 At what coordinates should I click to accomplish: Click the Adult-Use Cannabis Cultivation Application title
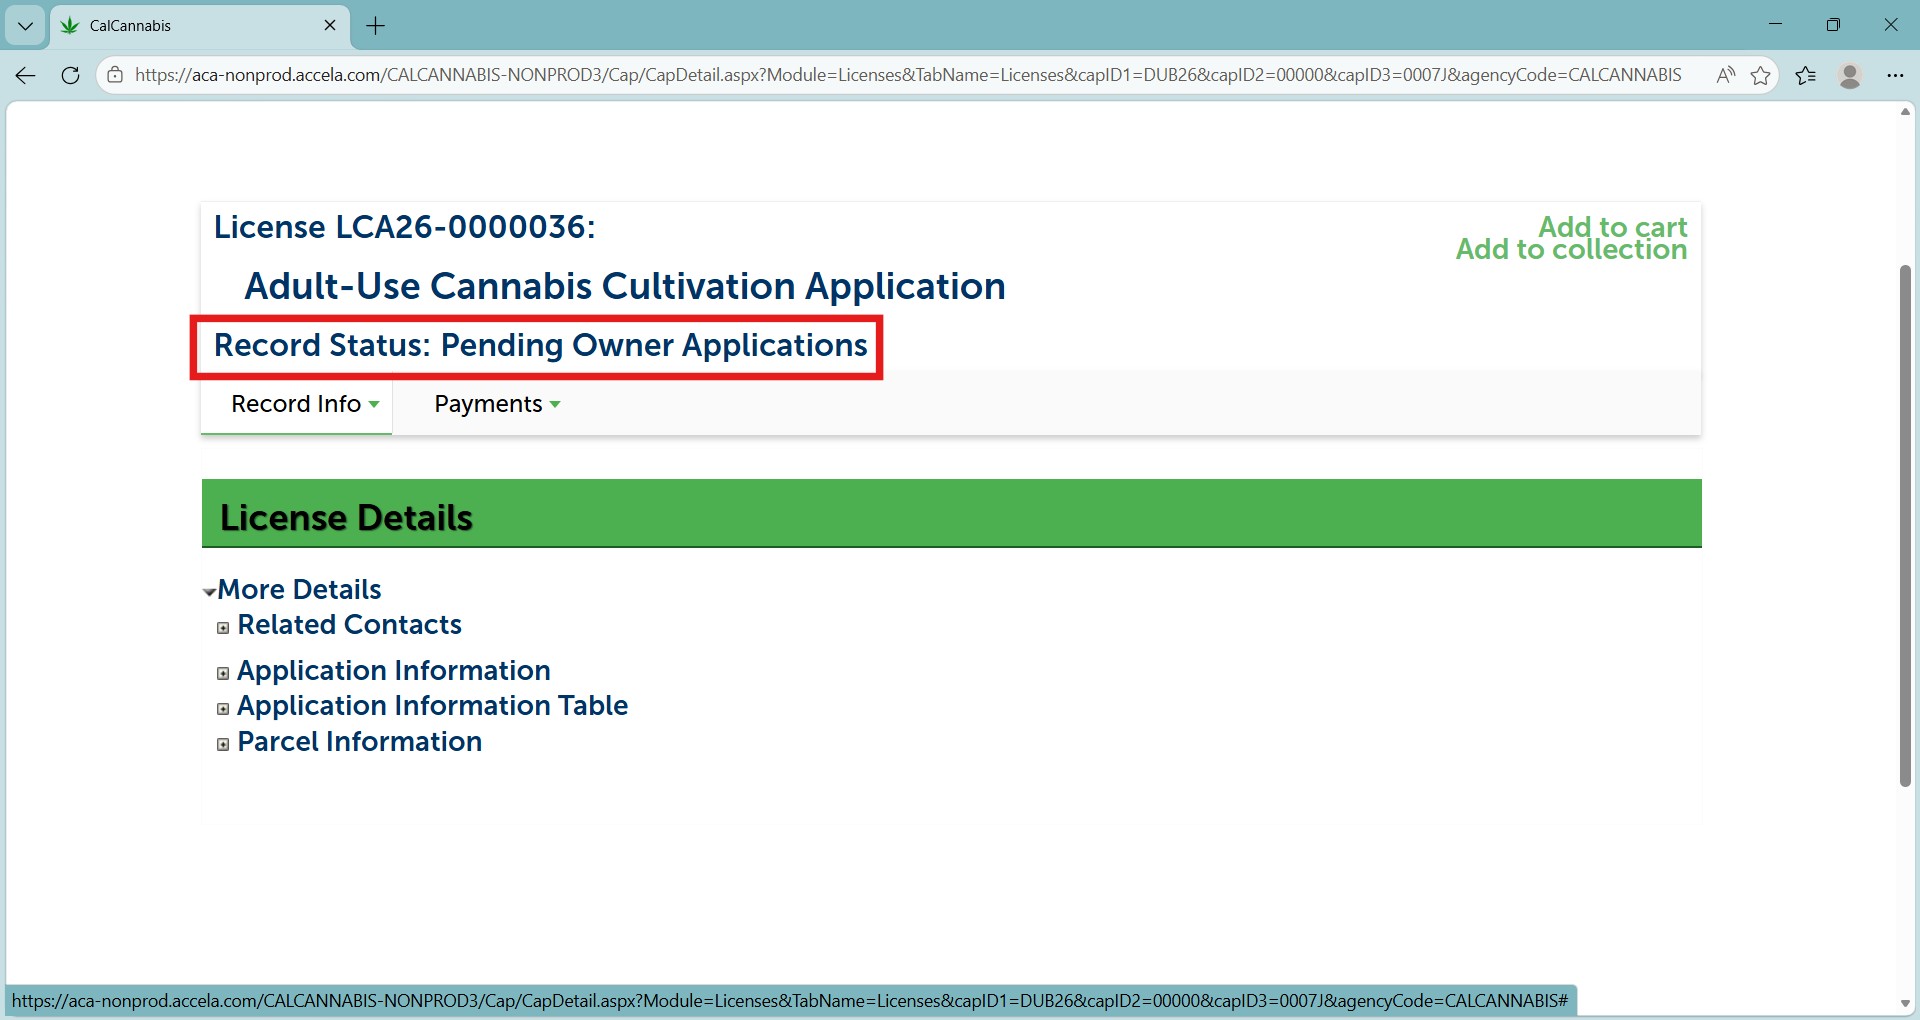coord(625,286)
